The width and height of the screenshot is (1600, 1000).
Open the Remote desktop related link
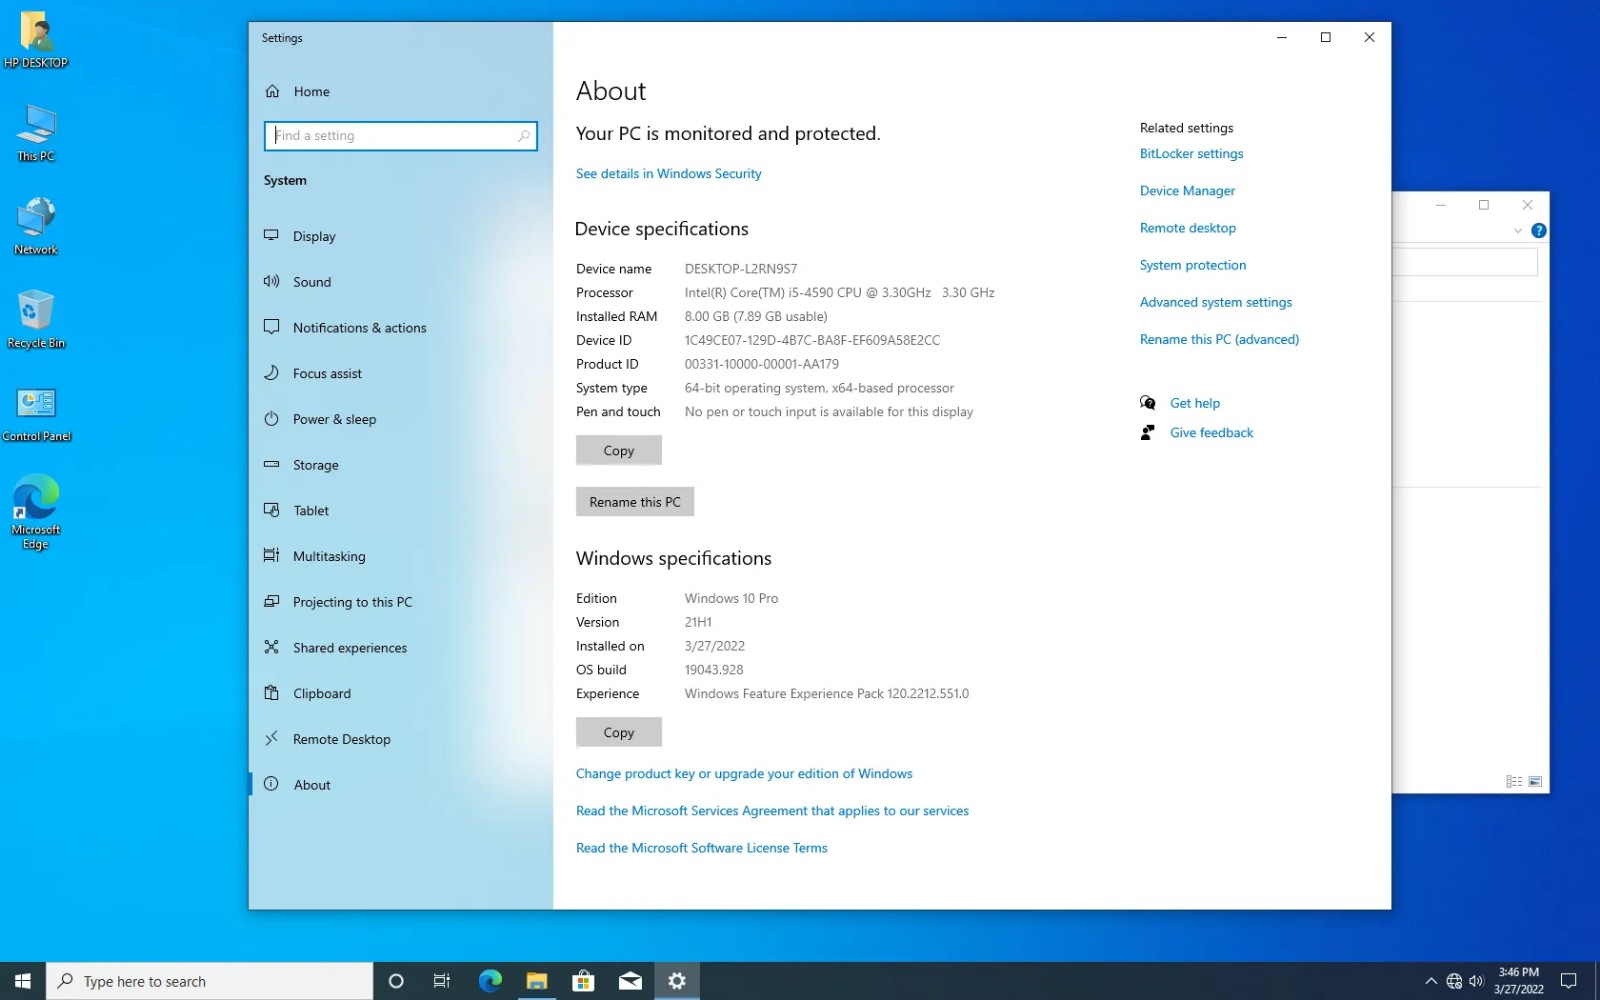click(x=1188, y=227)
